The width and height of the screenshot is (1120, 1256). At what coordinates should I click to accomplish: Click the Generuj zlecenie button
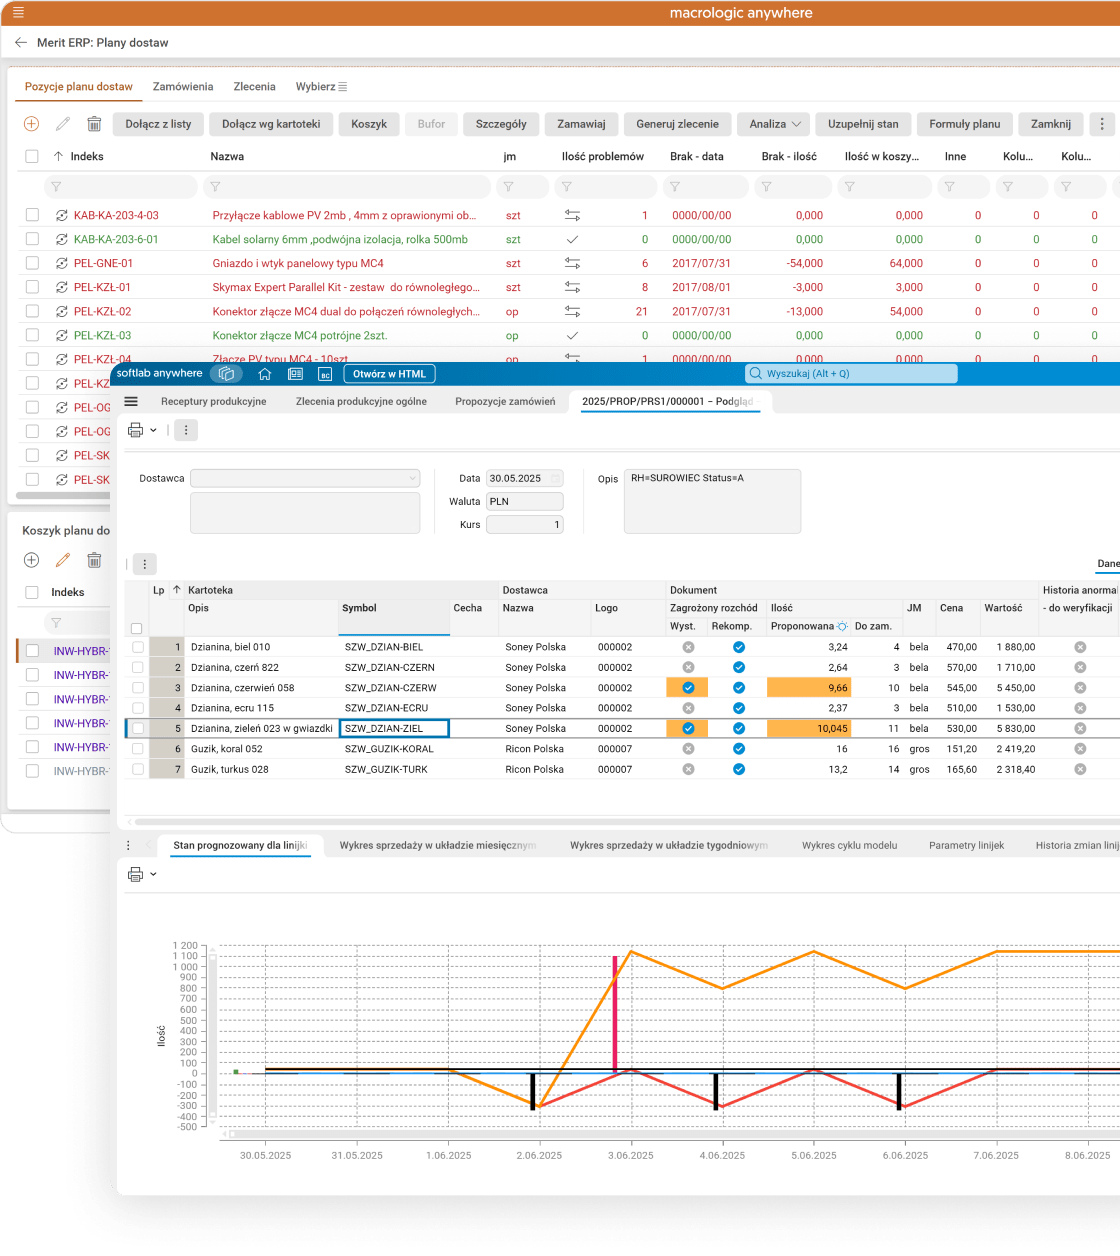677,124
